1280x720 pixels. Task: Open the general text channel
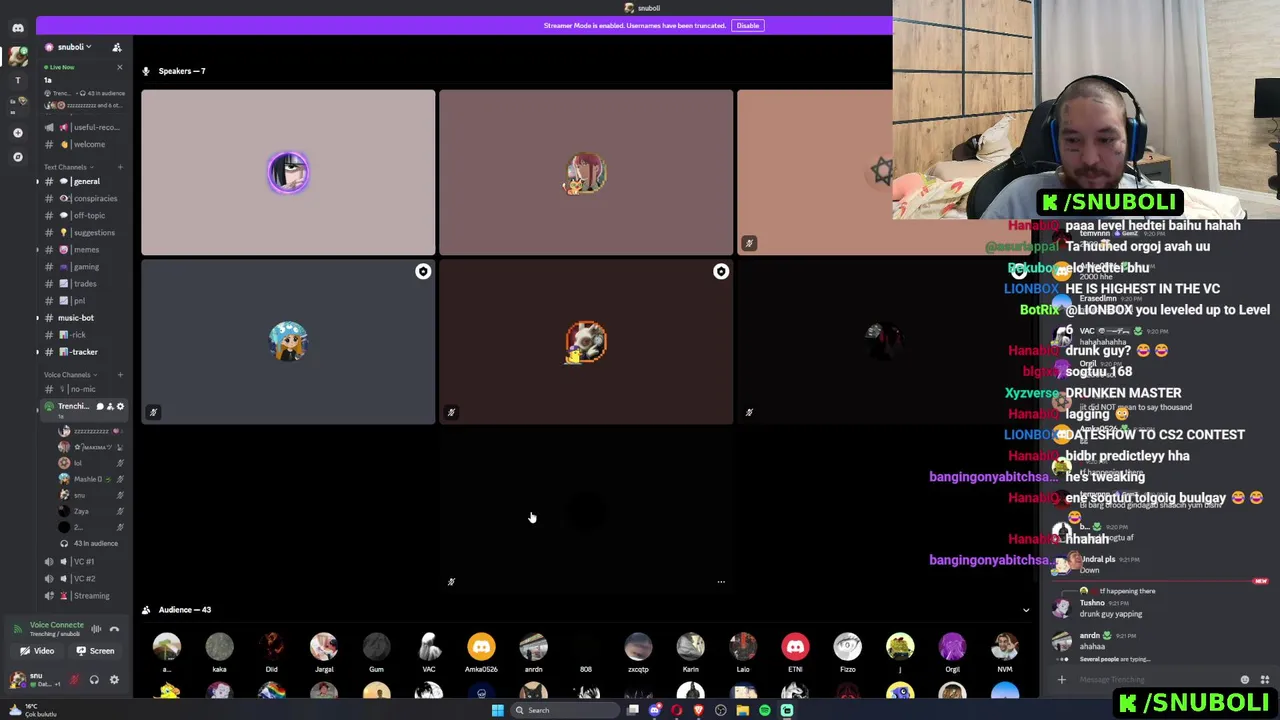coord(84,181)
